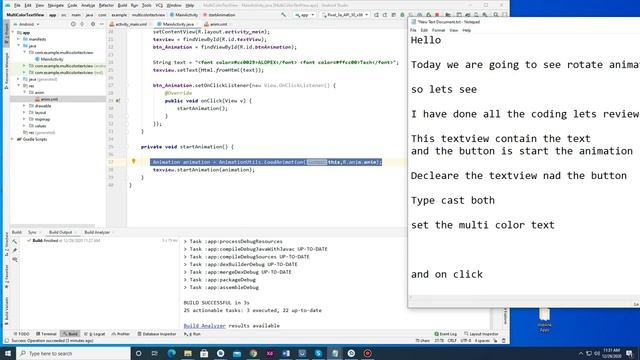Collapse the res folder
The height and width of the screenshot is (360, 640).
[x=18, y=86]
